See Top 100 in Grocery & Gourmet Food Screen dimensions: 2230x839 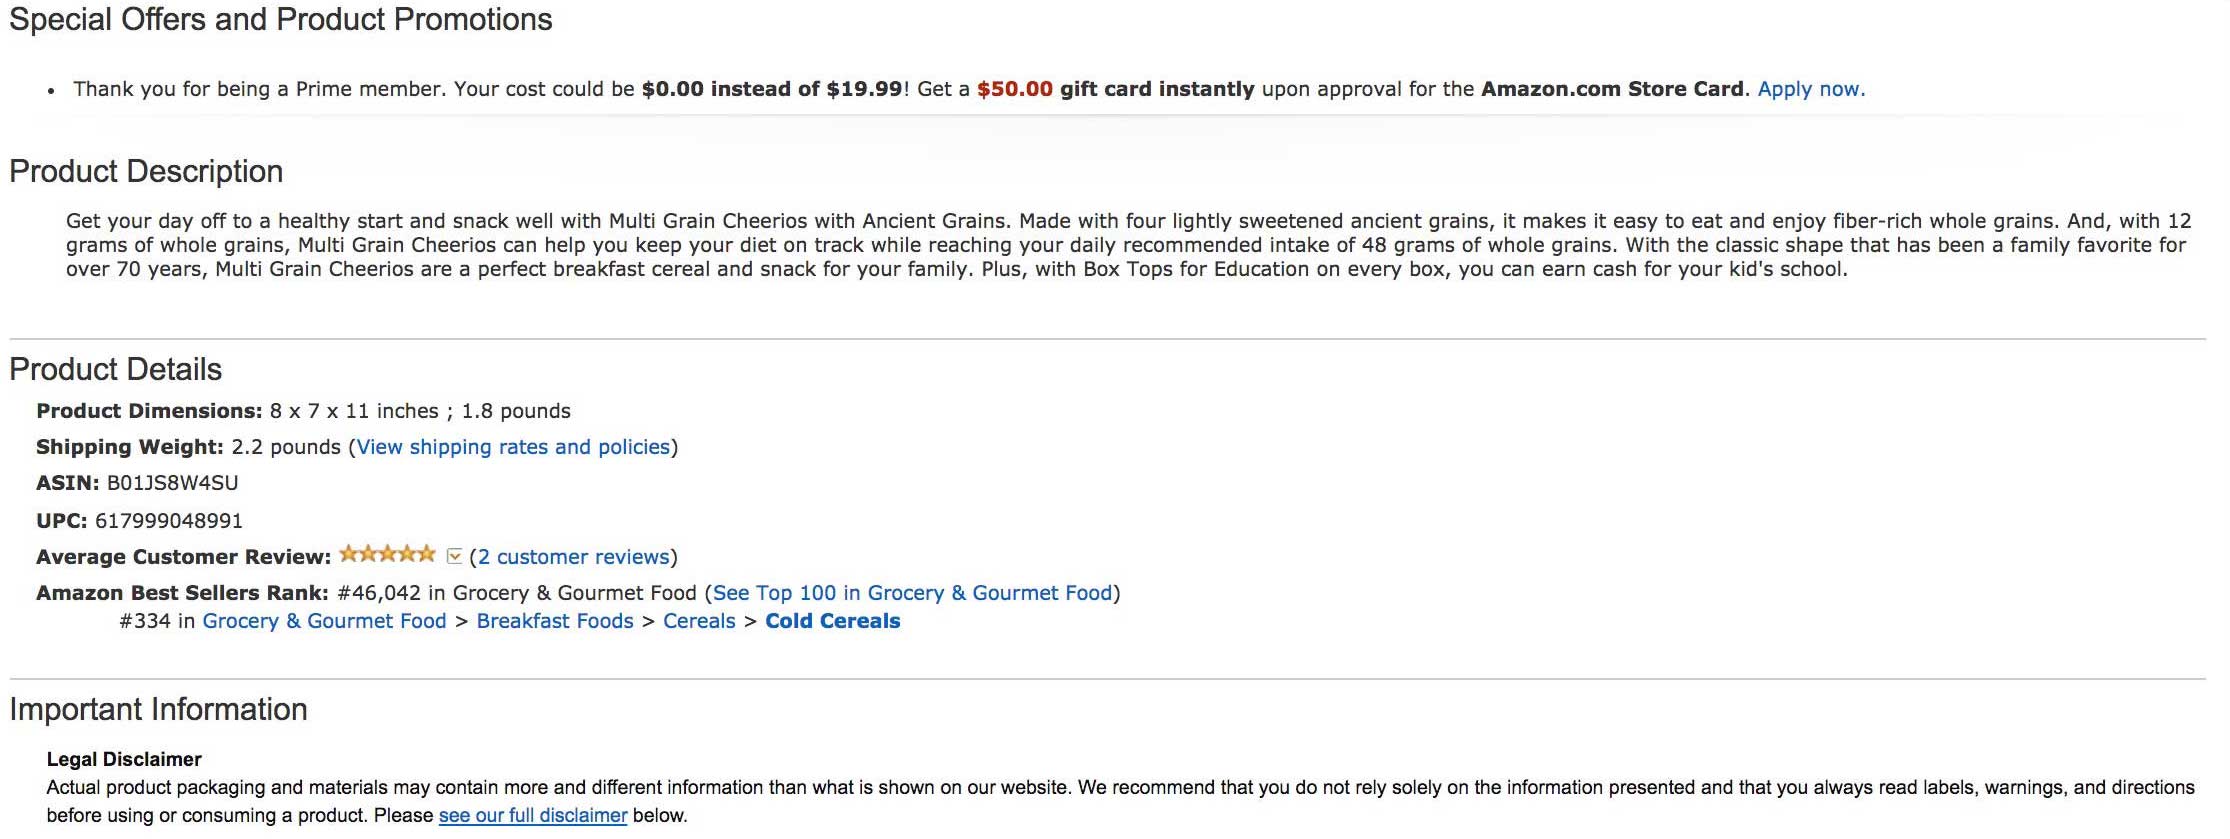point(912,593)
